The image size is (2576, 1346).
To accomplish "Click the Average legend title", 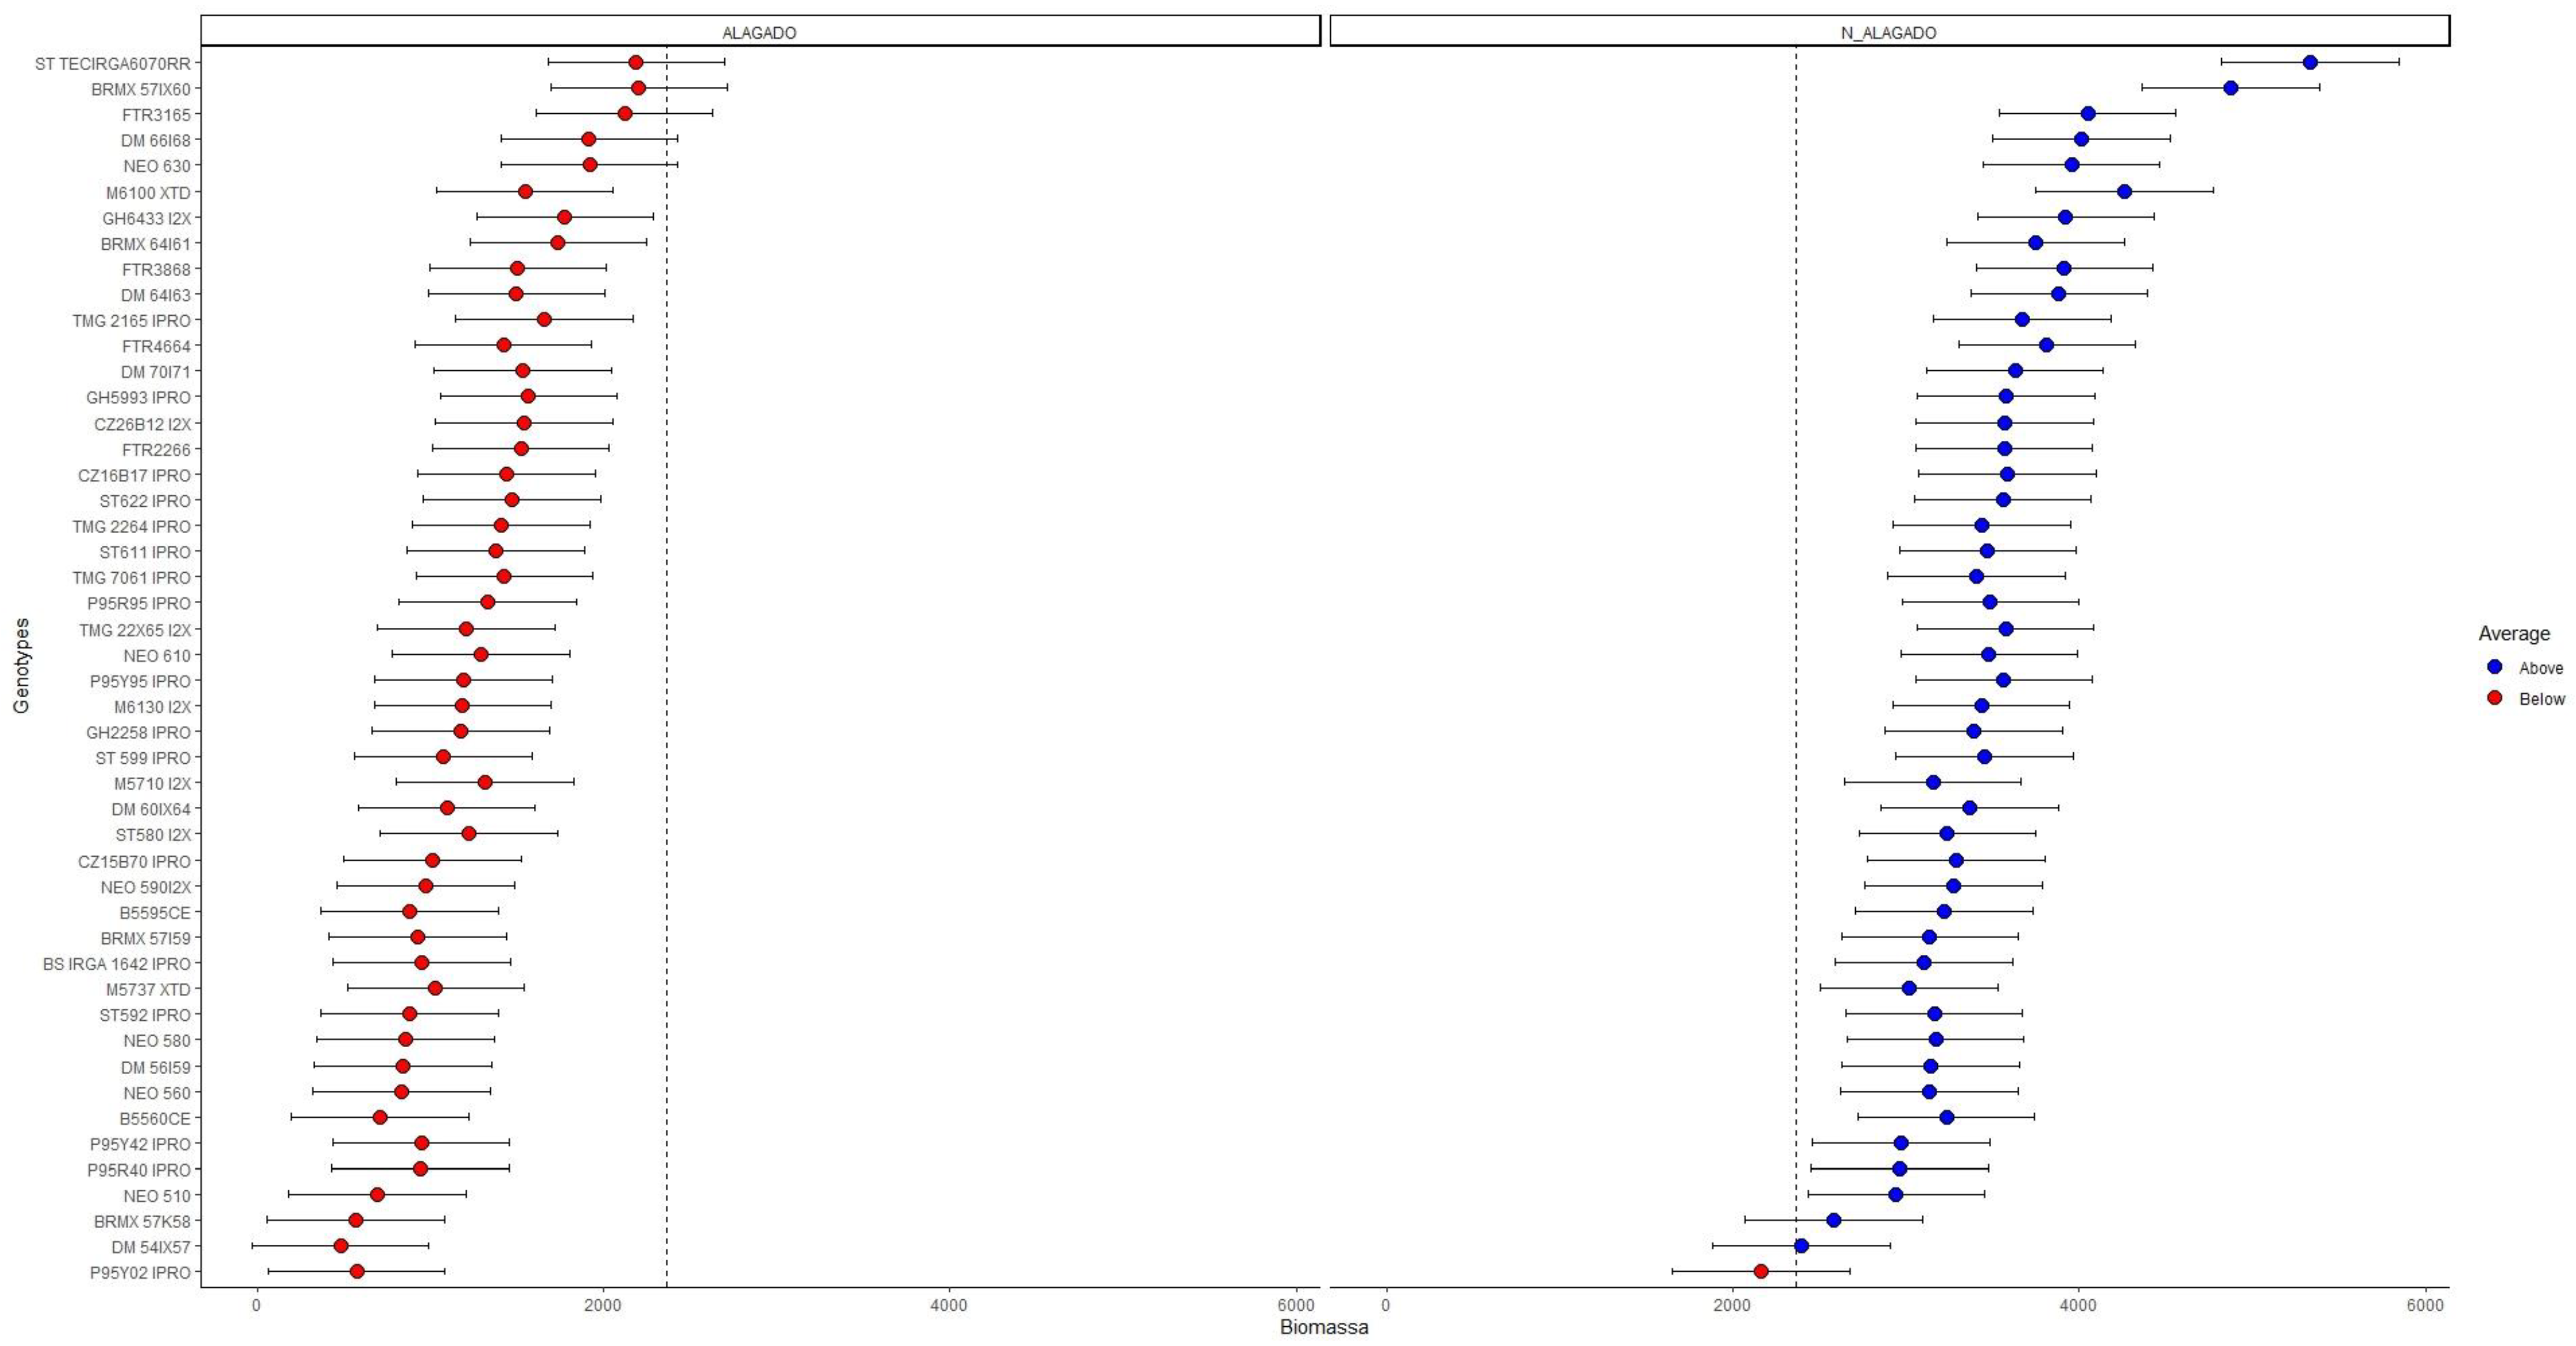I will (2513, 634).
